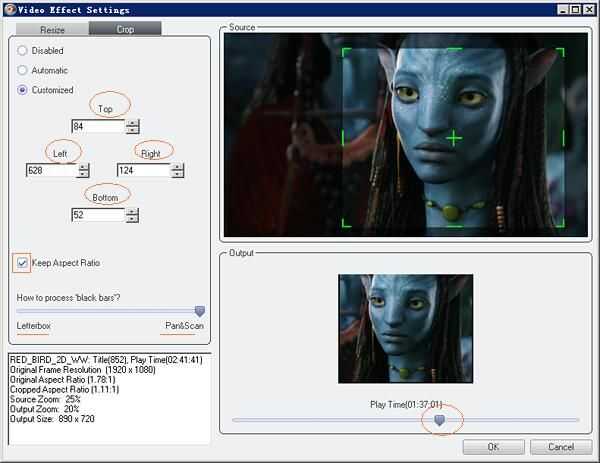Increase the Left crop value
Image resolution: width=600 pixels, height=463 pixels.
pyautogui.click(x=83, y=167)
